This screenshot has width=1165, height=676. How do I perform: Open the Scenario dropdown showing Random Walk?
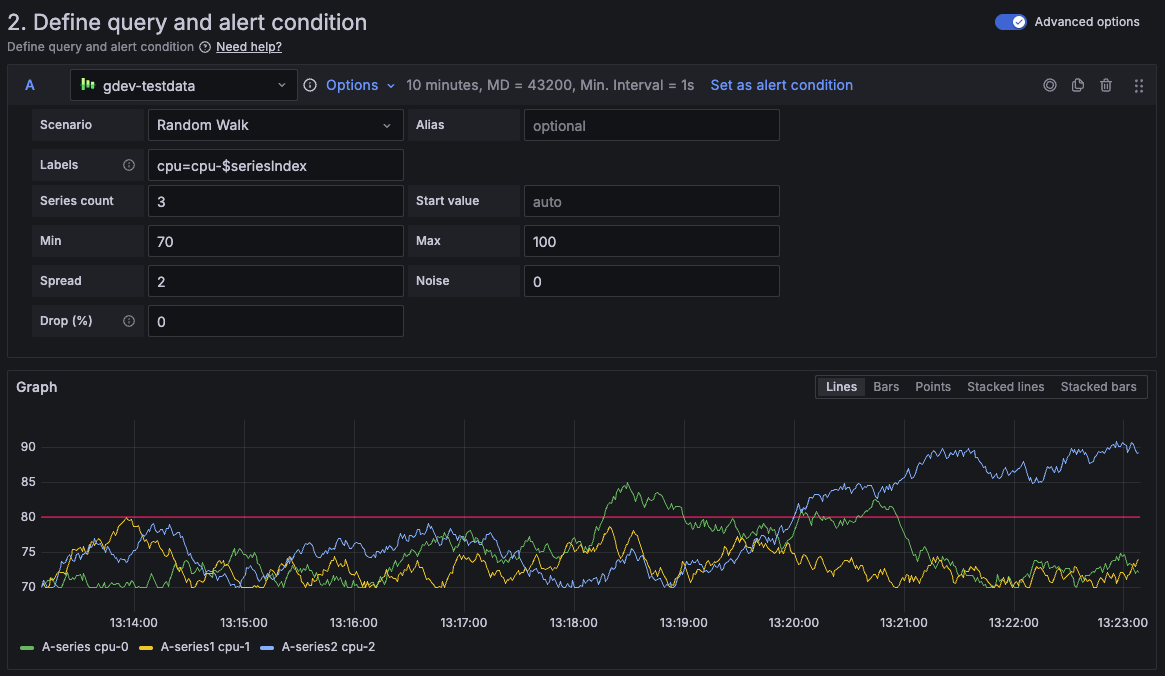click(x=274, y=125)
